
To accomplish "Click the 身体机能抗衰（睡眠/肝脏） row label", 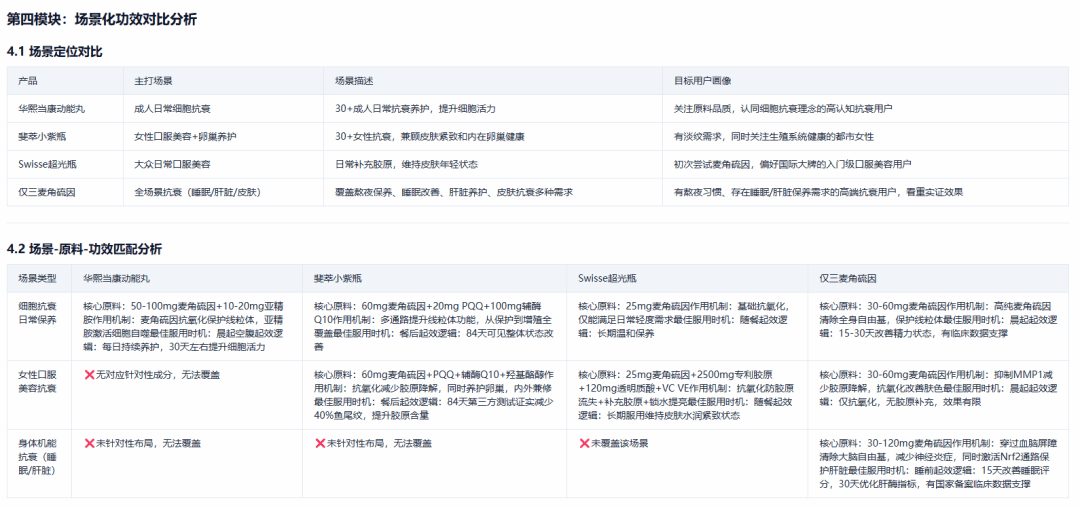I will (x=38, y=457).
